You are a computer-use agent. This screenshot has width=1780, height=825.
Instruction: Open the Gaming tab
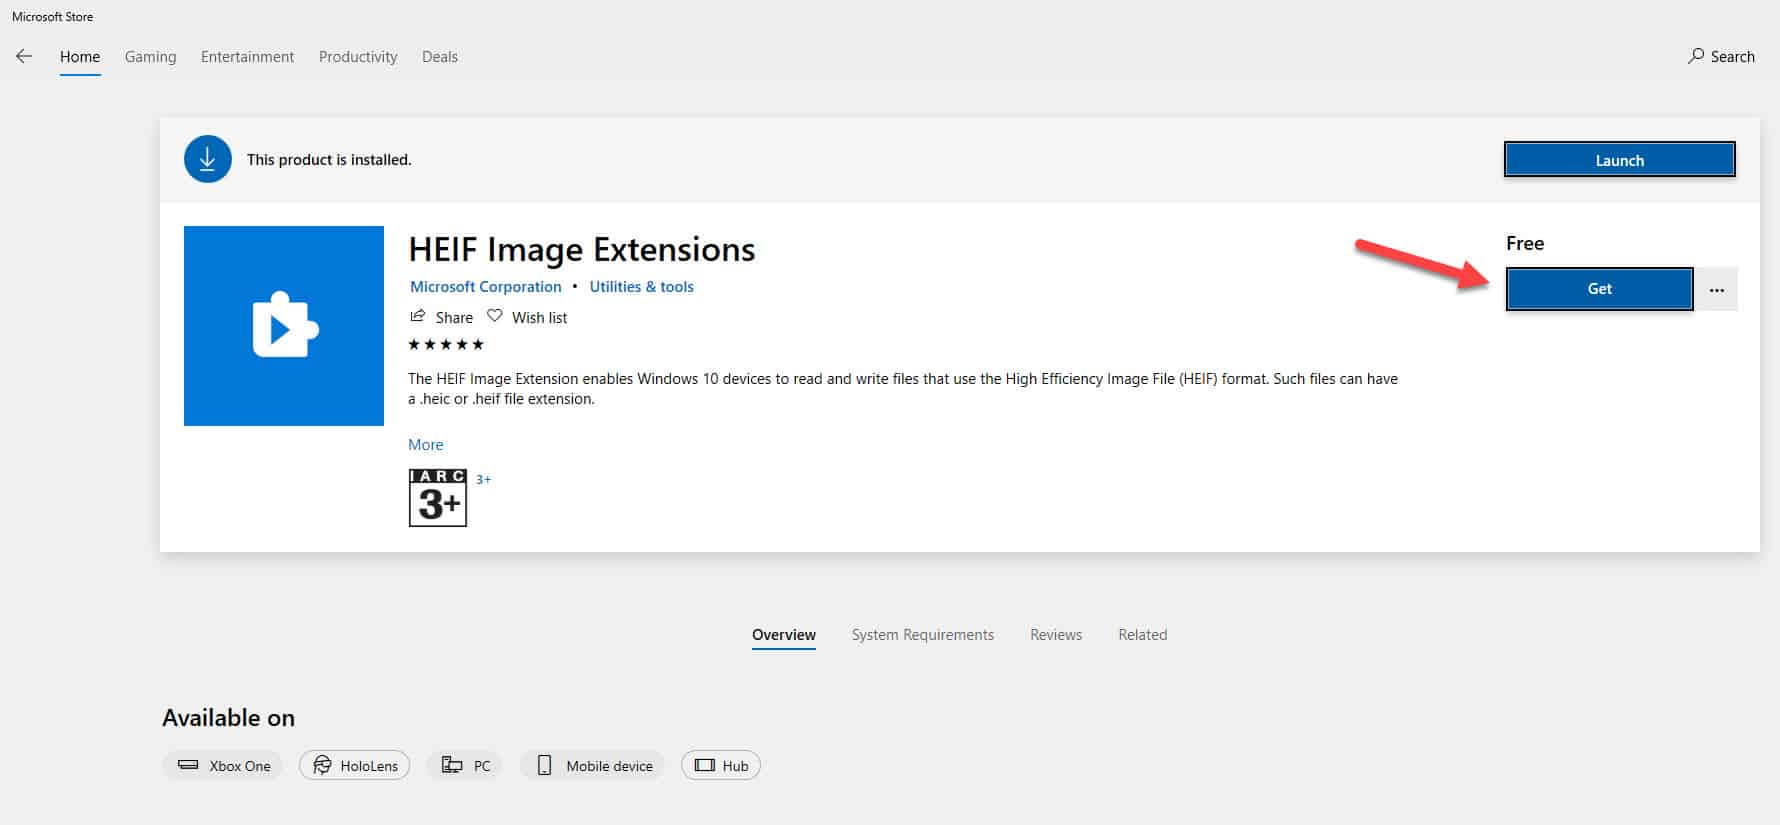[150, 57]
